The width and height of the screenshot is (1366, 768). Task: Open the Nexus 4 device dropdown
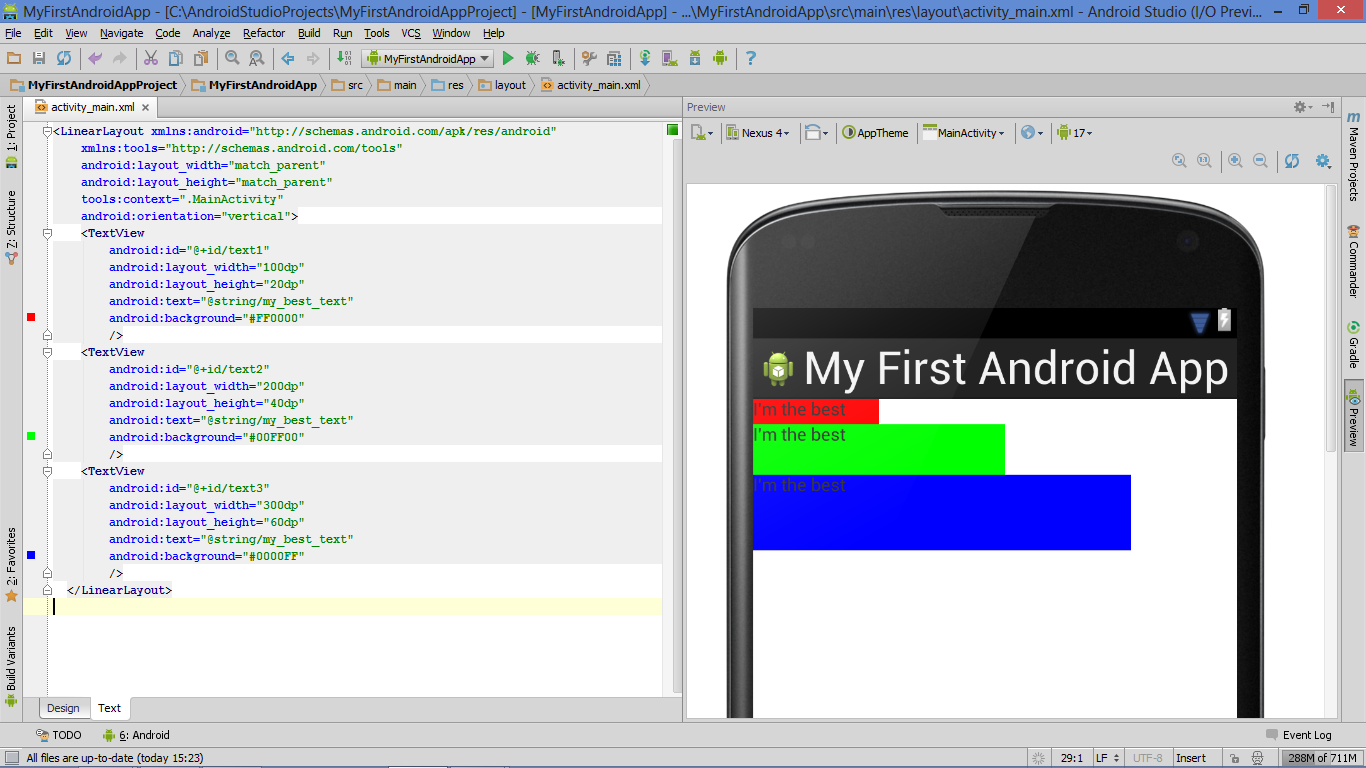pos(757,133)
